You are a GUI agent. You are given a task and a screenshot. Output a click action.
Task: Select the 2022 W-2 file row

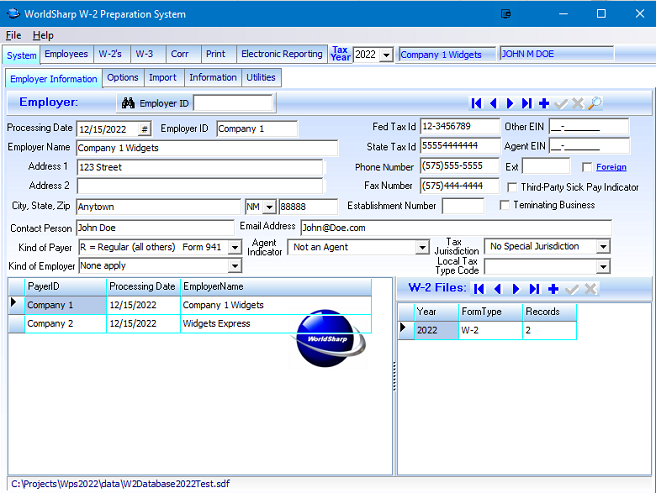487,330
